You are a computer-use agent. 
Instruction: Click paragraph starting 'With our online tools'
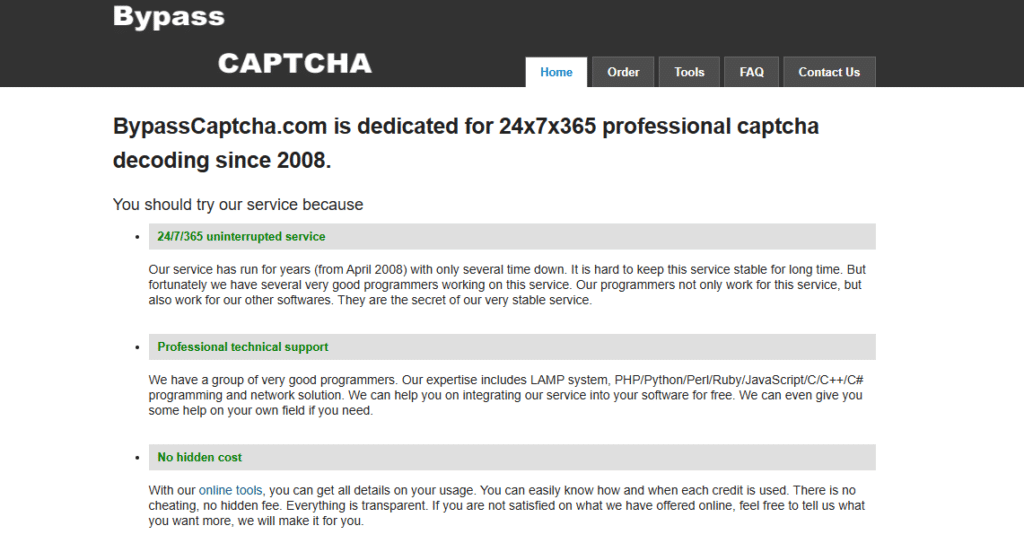tap(506, 506)
